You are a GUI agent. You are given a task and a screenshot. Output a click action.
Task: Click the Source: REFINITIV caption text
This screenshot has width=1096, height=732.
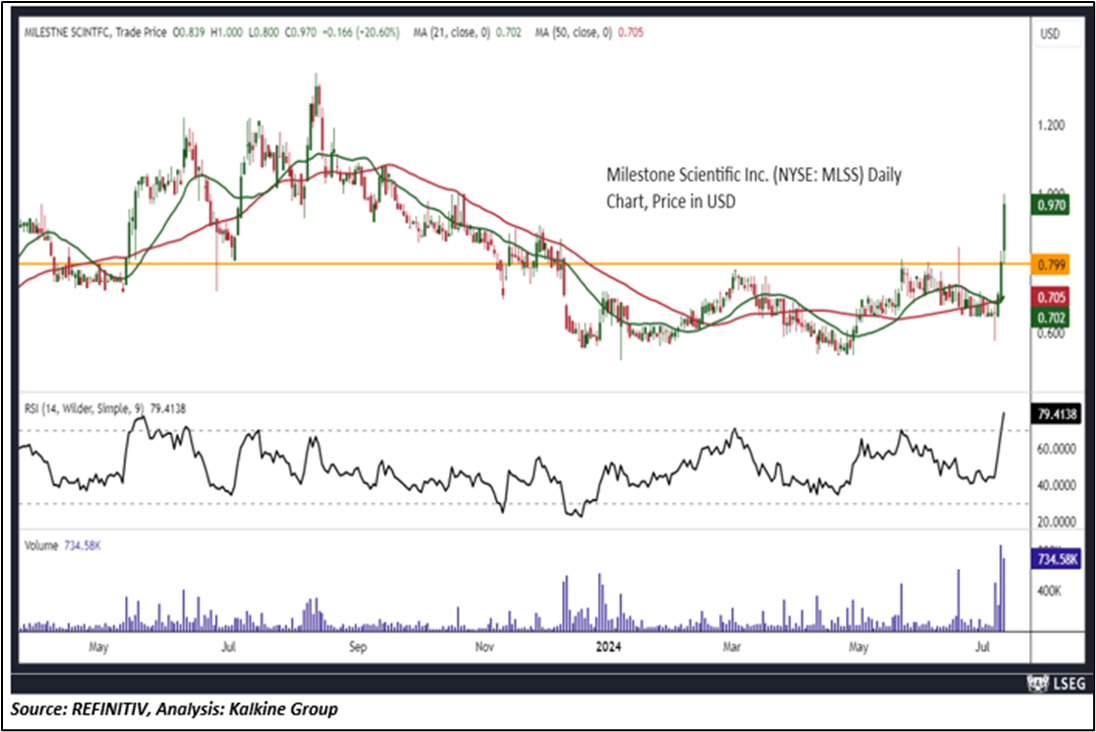point(174,709)
